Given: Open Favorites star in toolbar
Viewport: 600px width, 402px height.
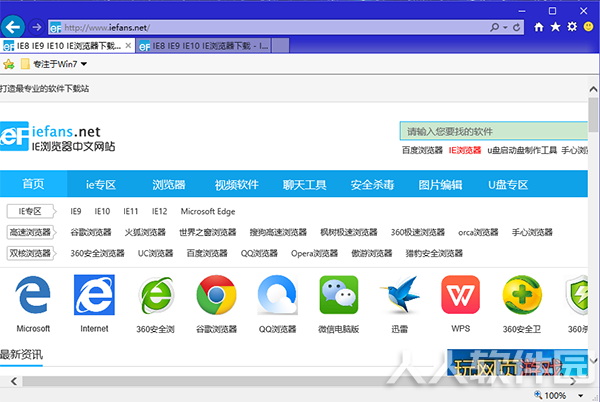Looking at the screenshot, I should pyautogui.click(x=555, y=27).
